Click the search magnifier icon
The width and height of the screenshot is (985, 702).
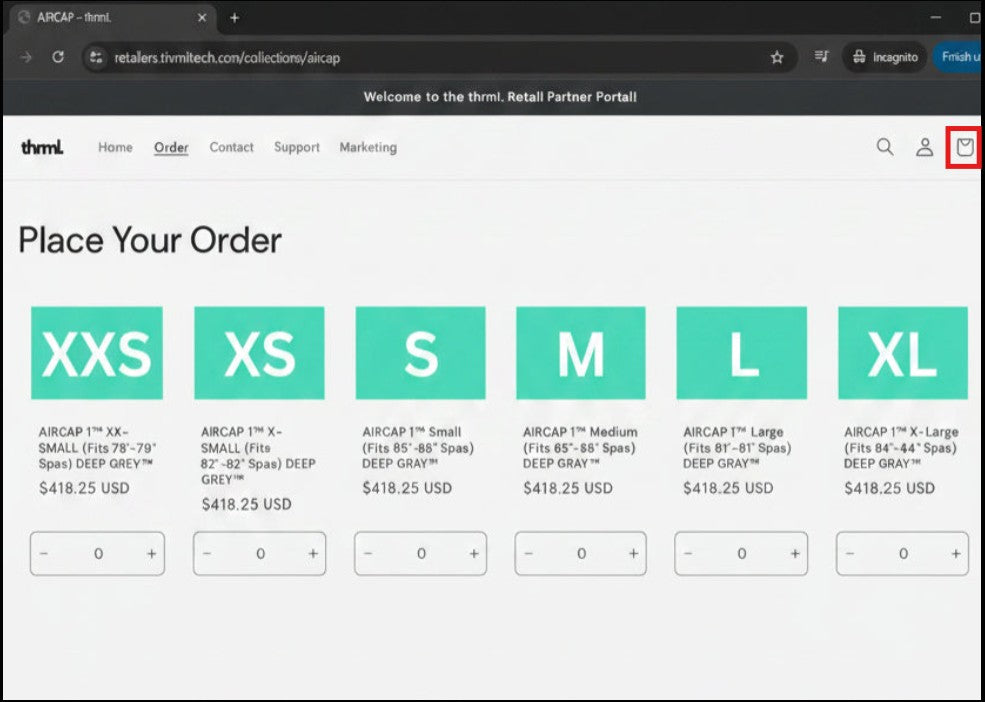(884, 147)
